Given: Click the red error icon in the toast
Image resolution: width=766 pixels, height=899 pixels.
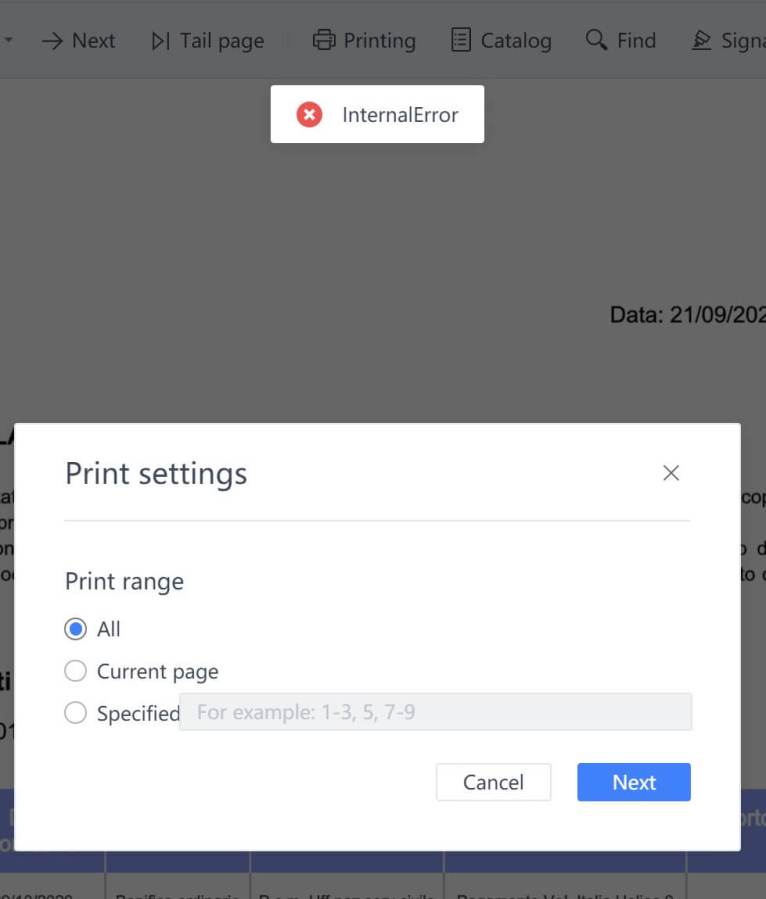Looking at the screenshot, I should 310,115.
